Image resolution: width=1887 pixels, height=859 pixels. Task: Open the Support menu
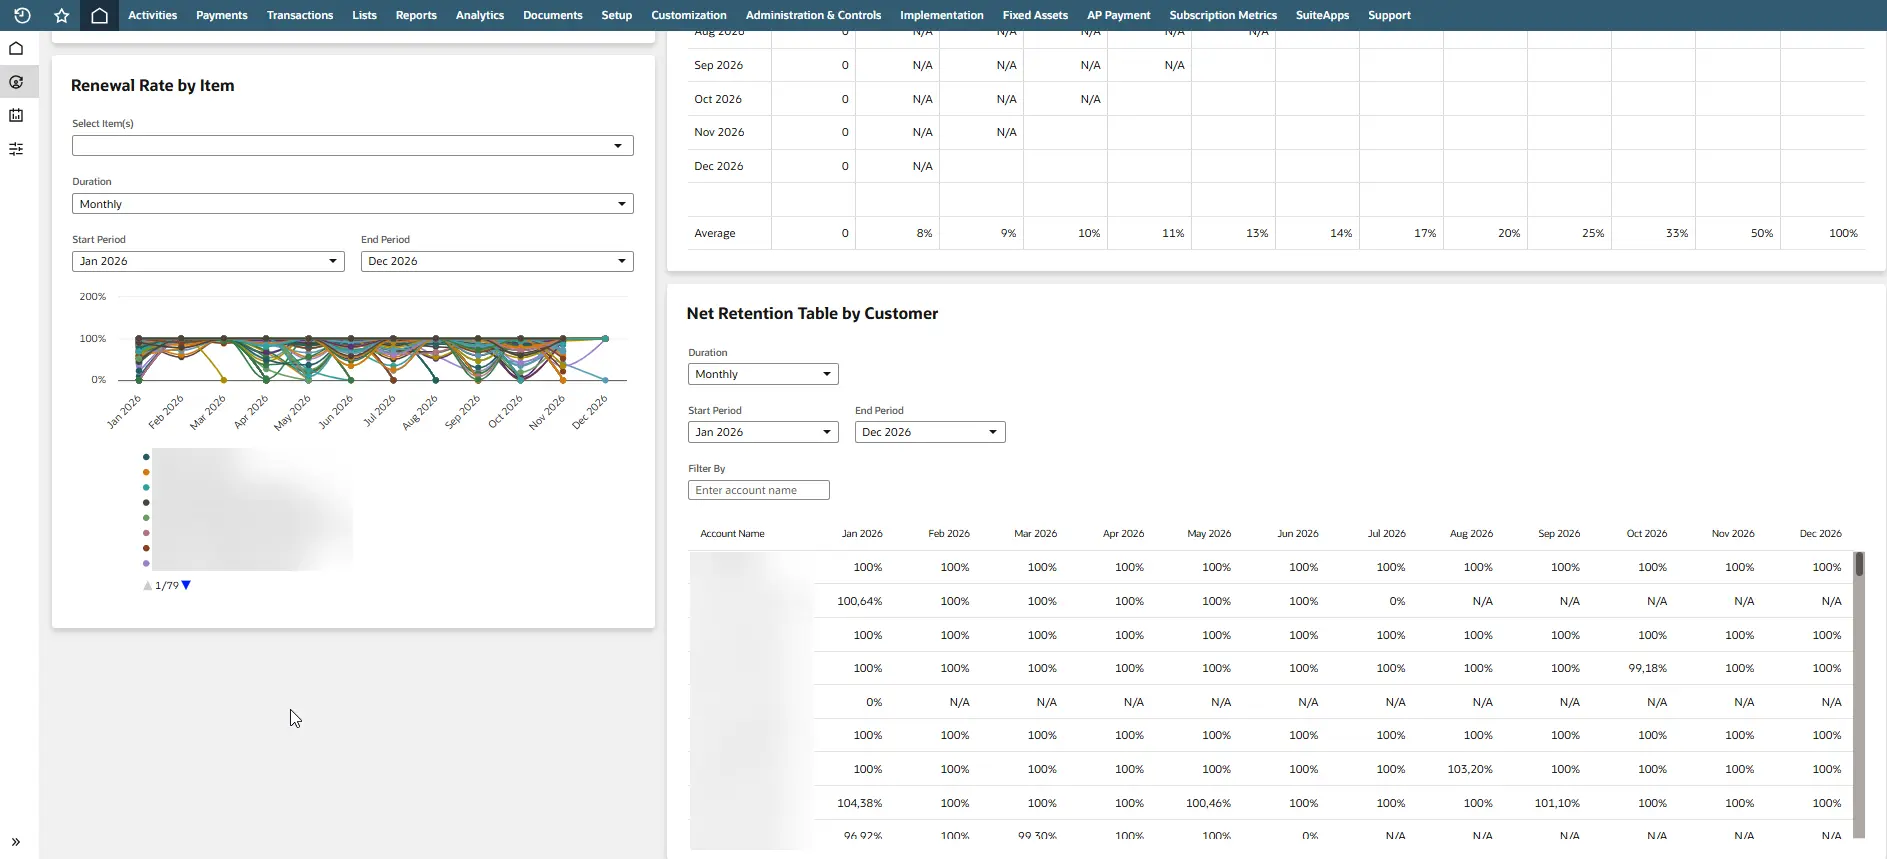[x=1389, y=15]
